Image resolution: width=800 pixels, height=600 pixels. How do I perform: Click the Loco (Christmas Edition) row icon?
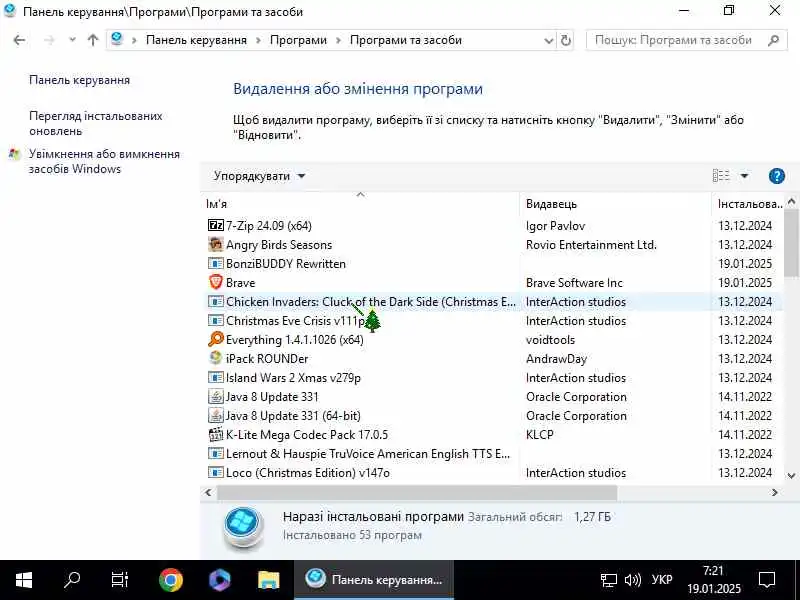click(216, 472)
